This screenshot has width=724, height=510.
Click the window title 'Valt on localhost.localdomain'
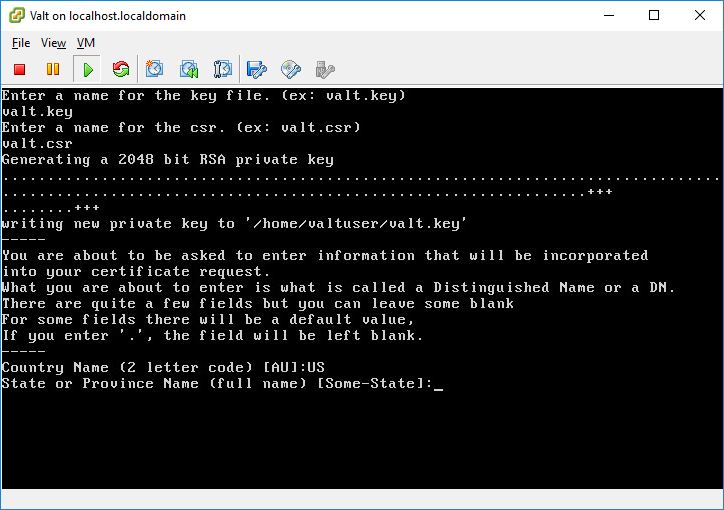(x=108, y=16)
